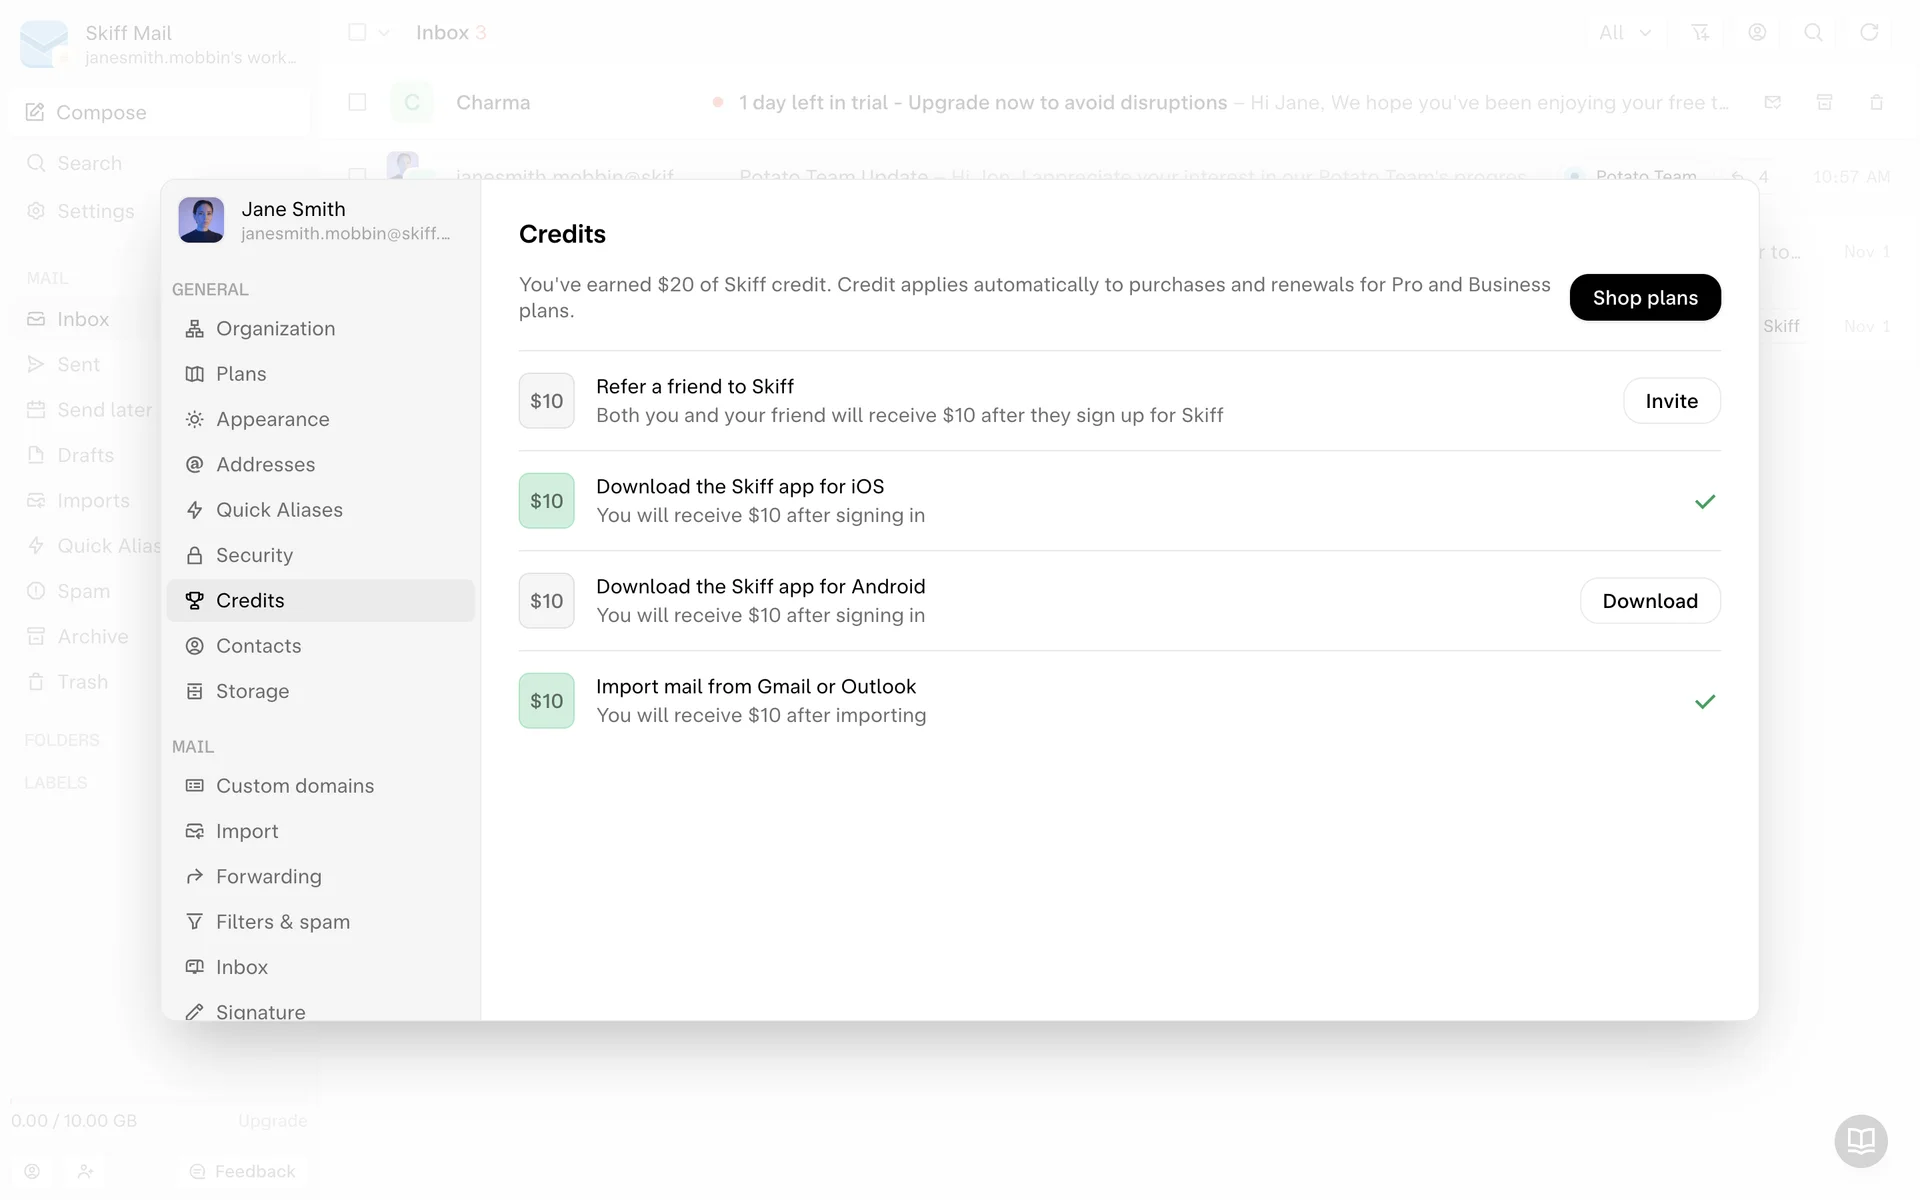Click the filter icon in top toolbar
This screenshot has width=1920, height=1200.
[x=1699, y=33]
